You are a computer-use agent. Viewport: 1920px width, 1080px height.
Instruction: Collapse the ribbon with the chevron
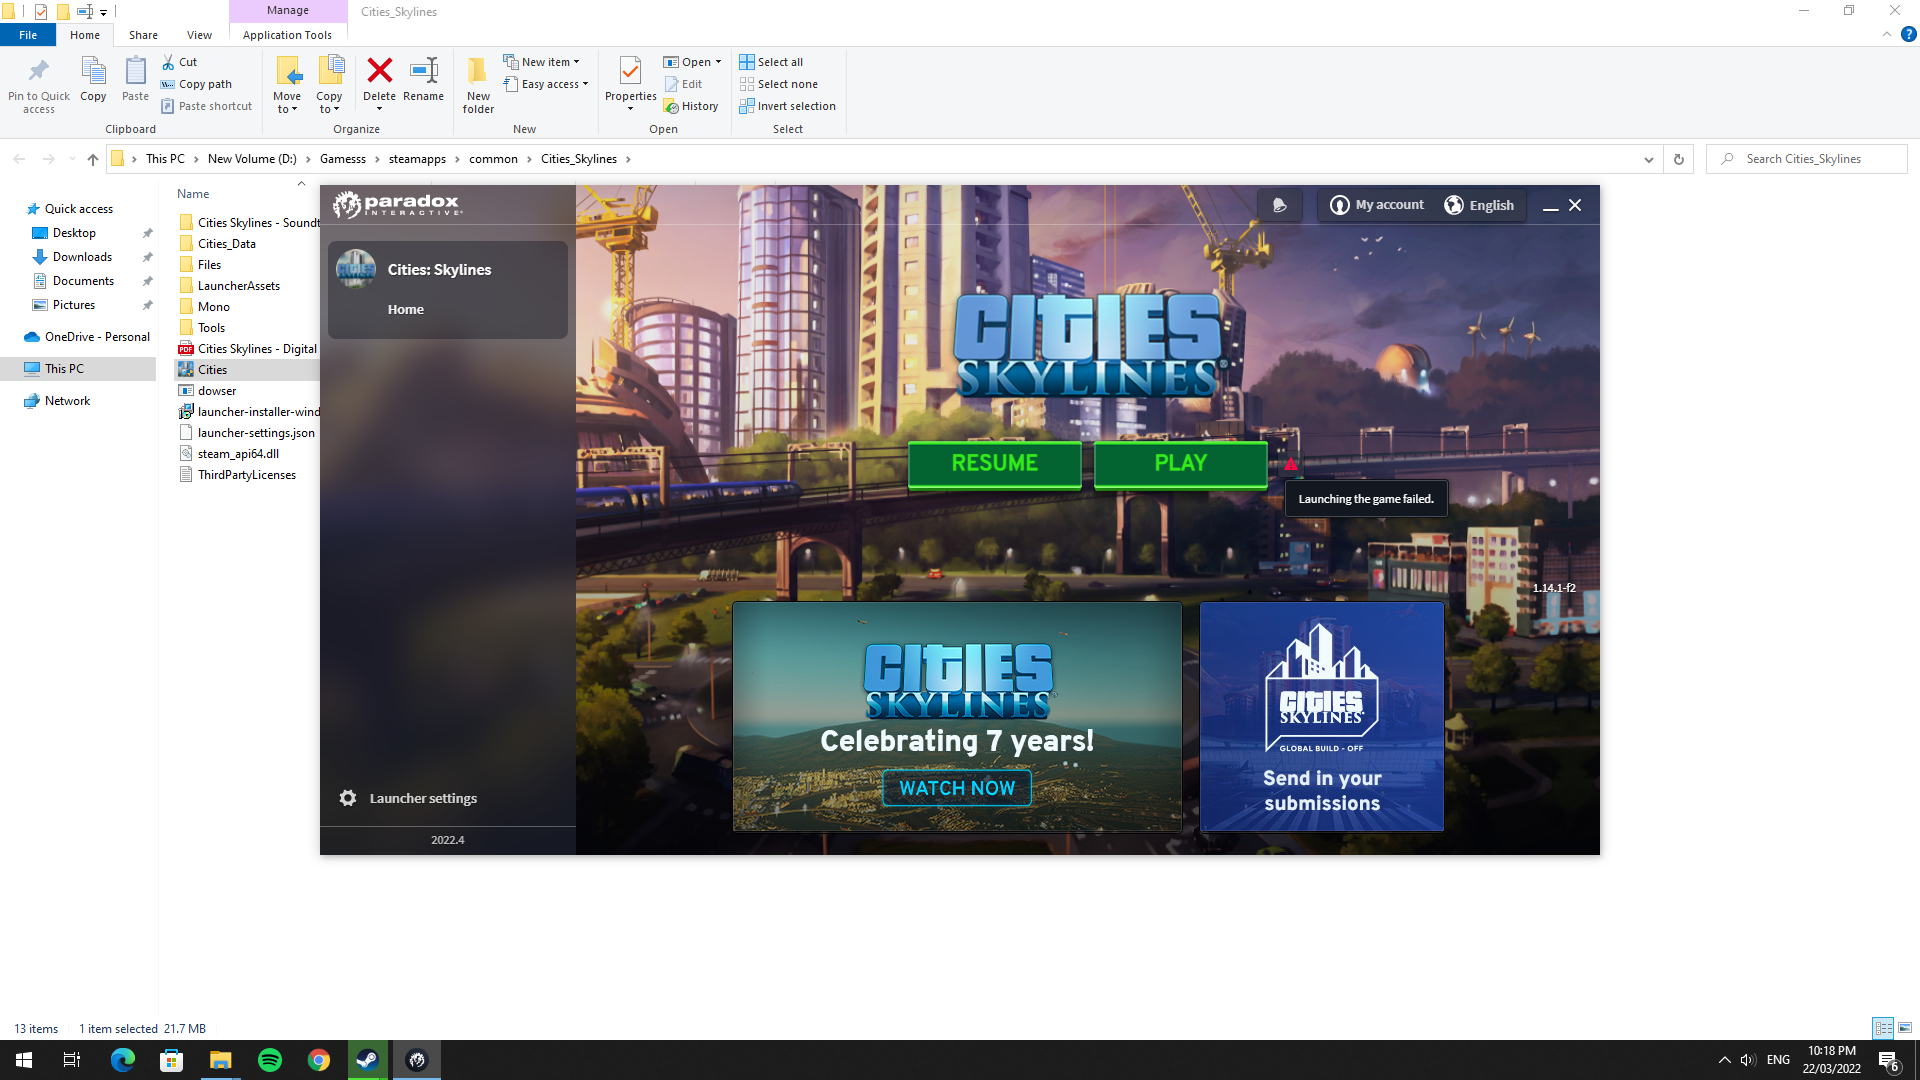point(1886,34)
